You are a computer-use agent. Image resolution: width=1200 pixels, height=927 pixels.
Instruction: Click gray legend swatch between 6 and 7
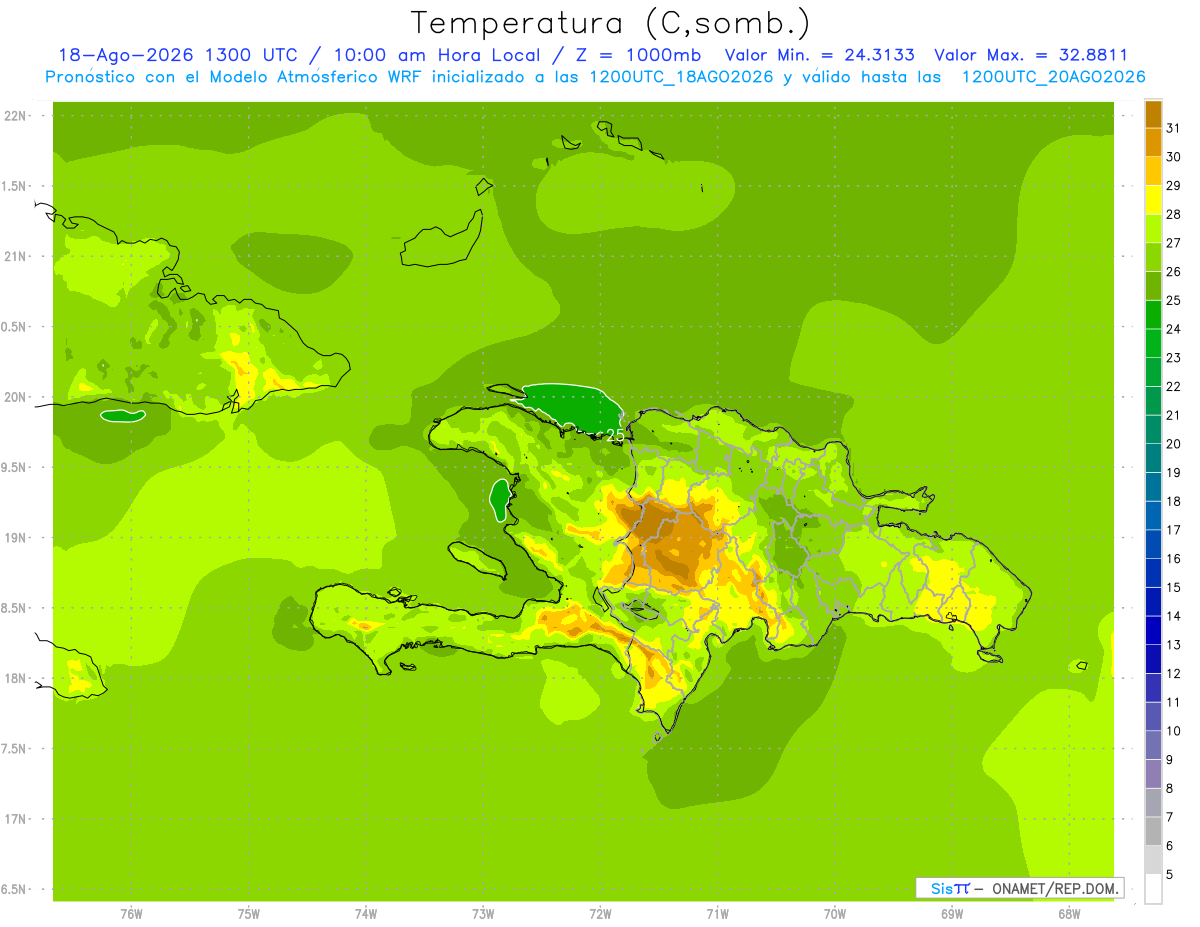pos(1153,832)
